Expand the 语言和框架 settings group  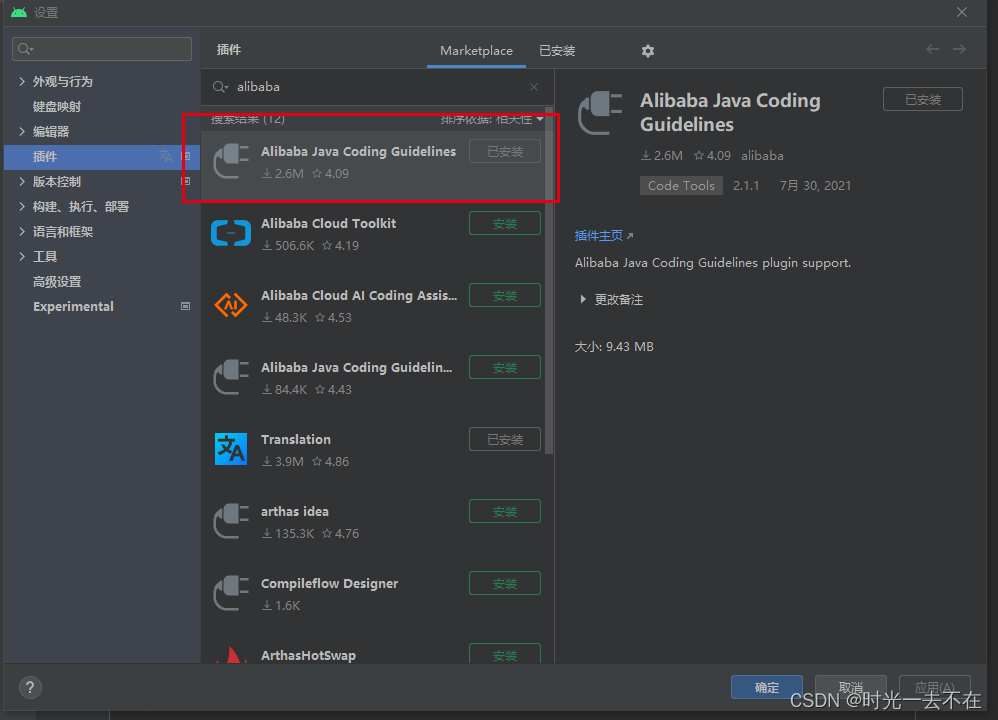22,231
